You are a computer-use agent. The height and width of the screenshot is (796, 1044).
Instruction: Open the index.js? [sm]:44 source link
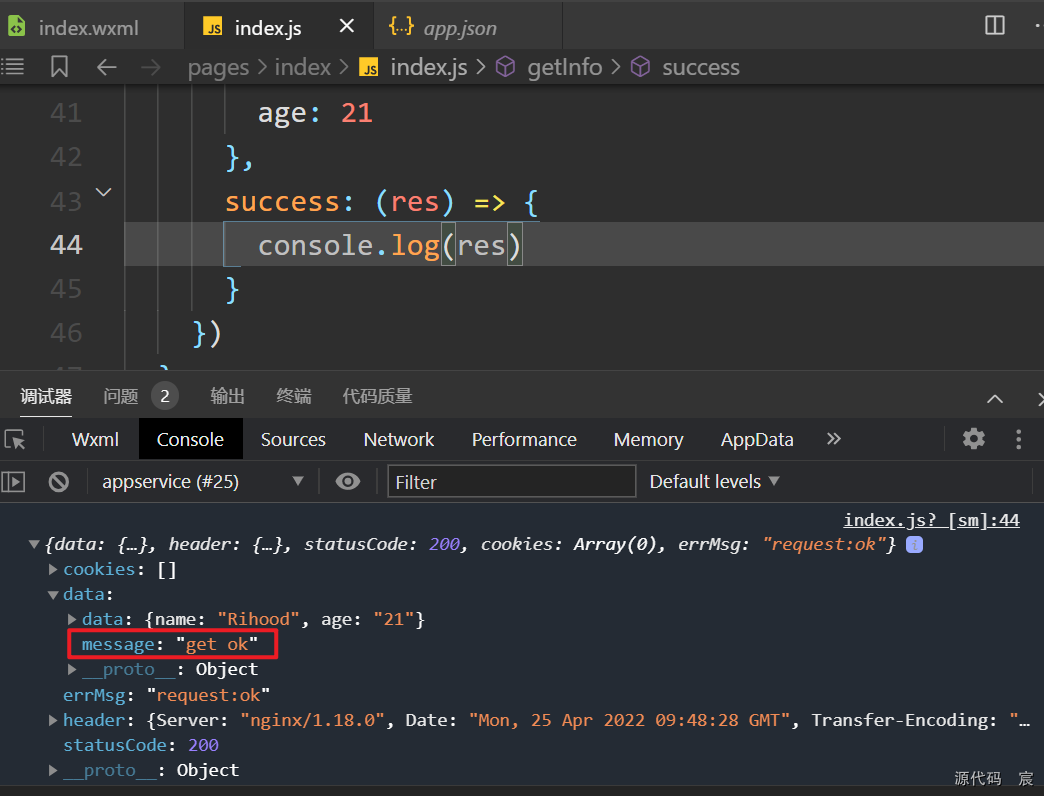point(931,520)
